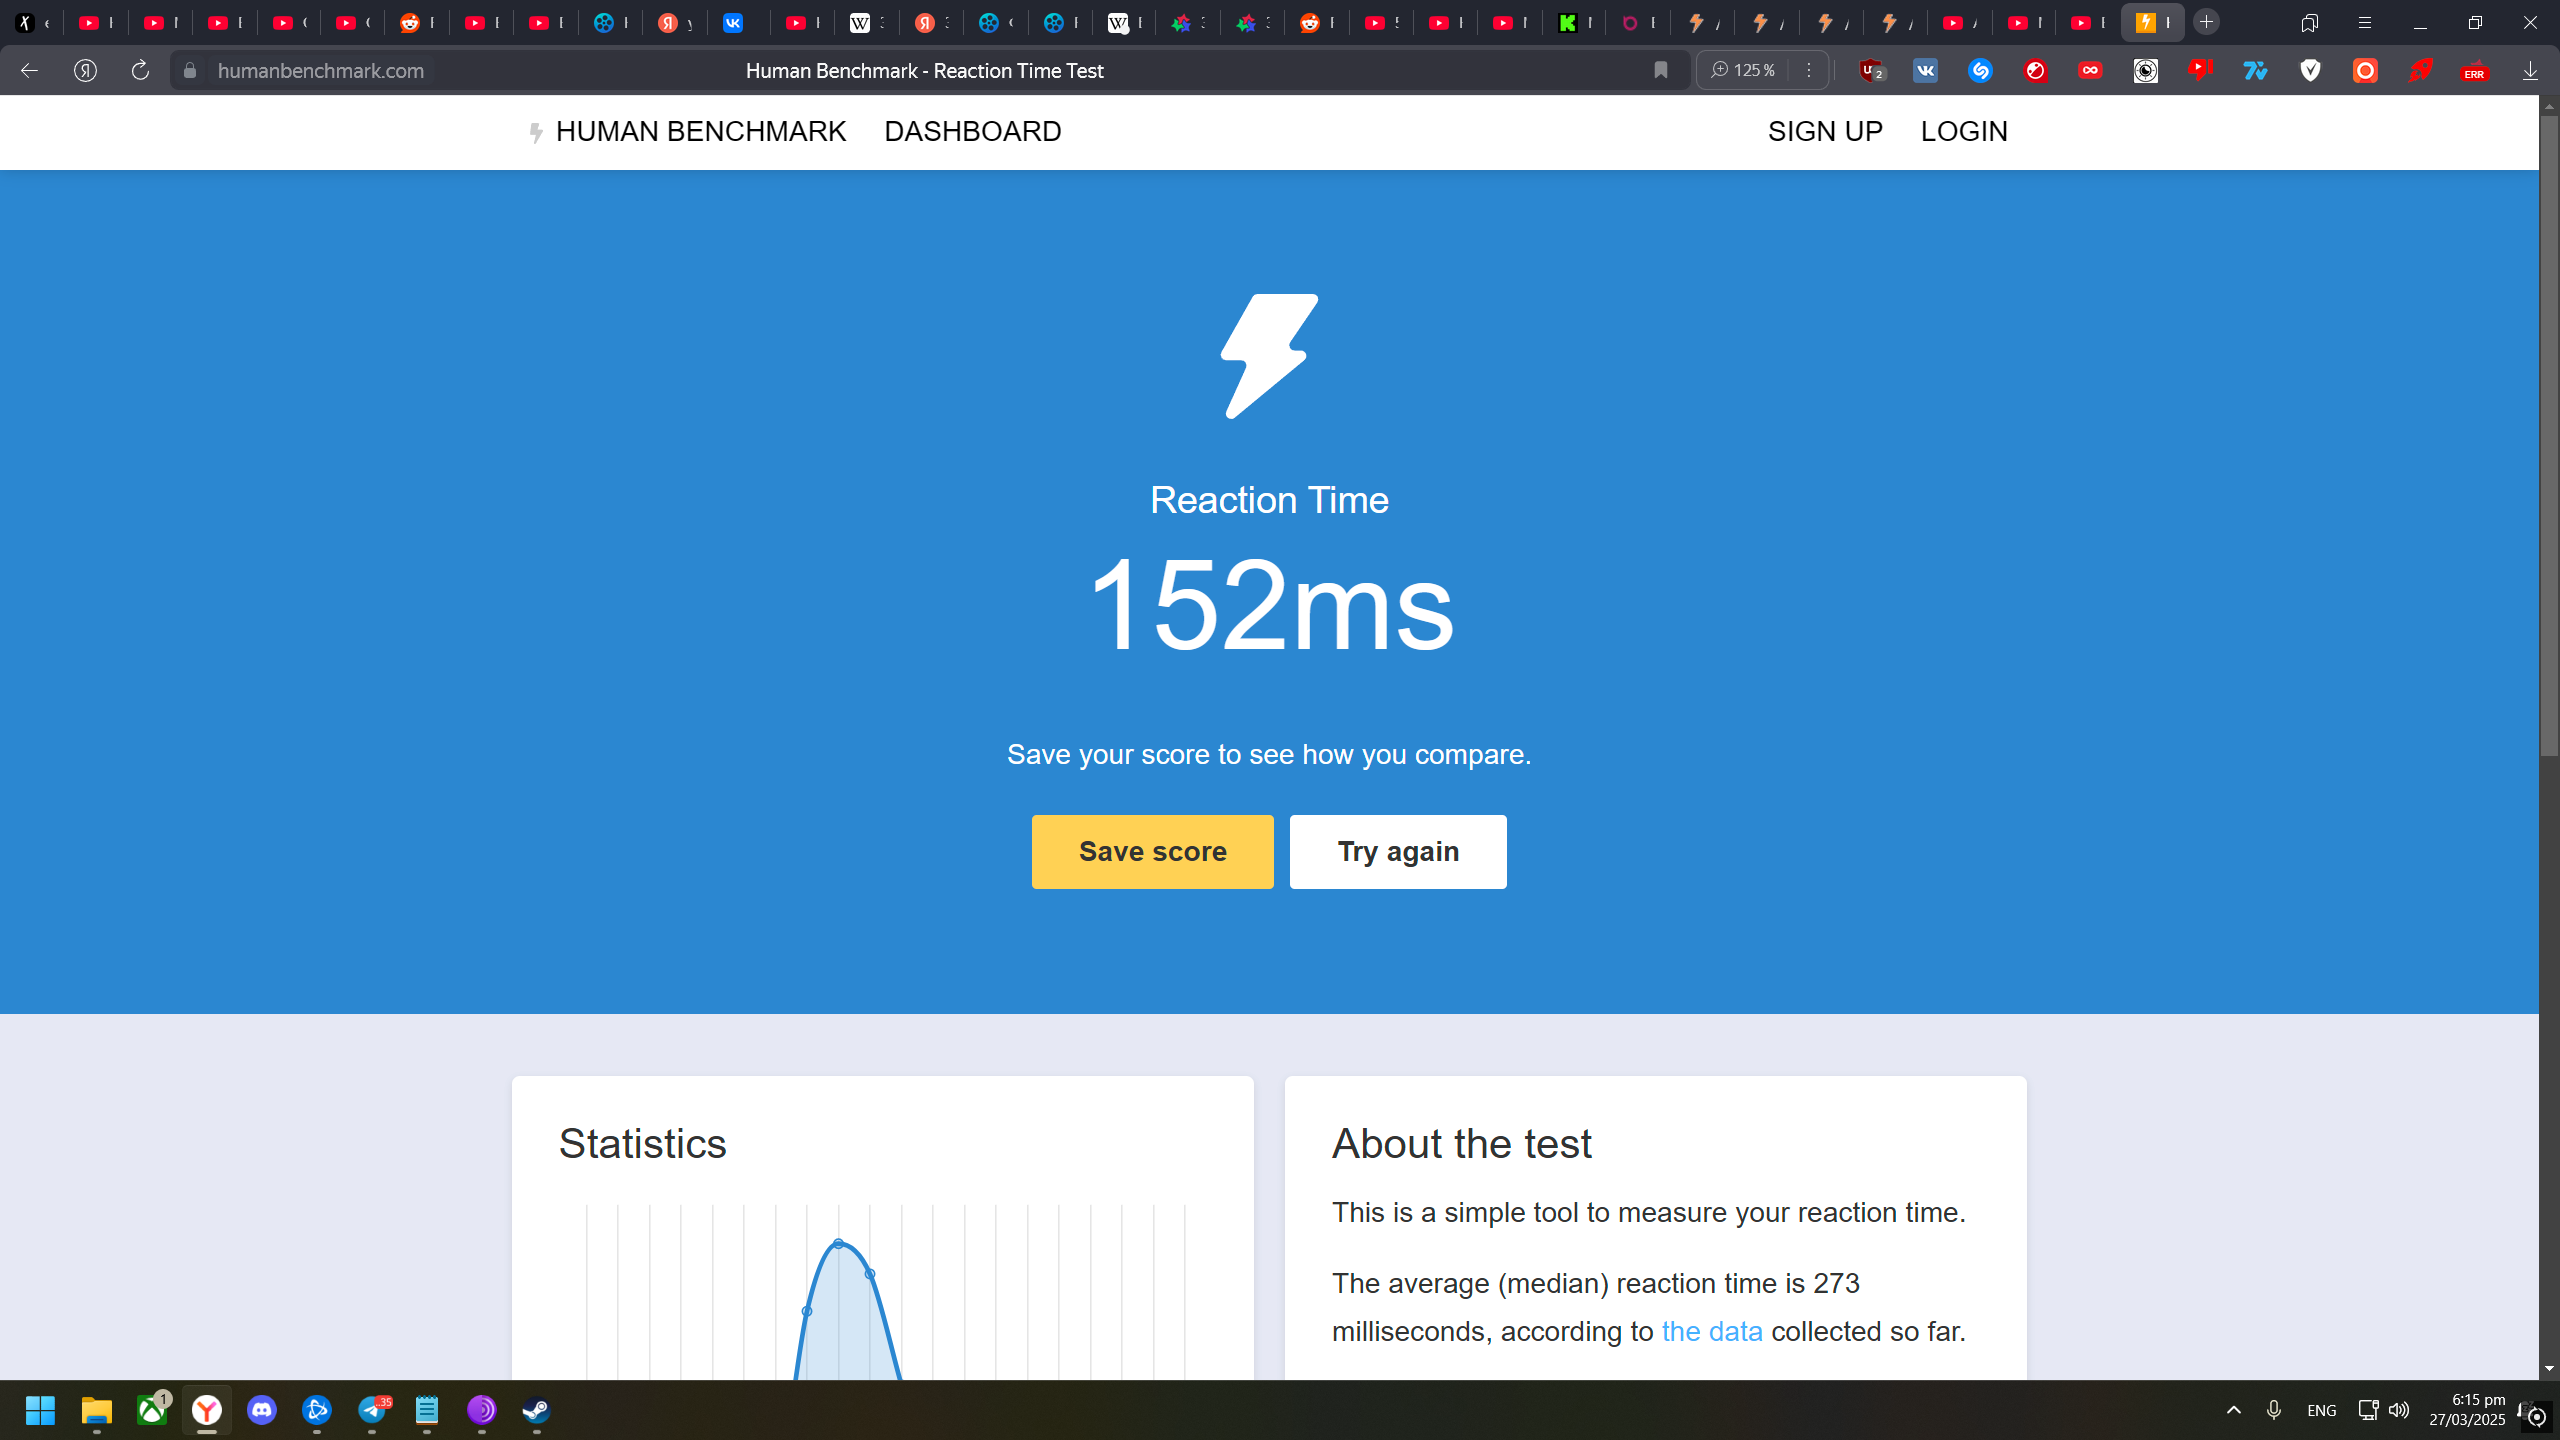Go to the HUMAN BENCHMARK home link
The height and width of the screenshot is (1440, 2560).
[701, 132]
